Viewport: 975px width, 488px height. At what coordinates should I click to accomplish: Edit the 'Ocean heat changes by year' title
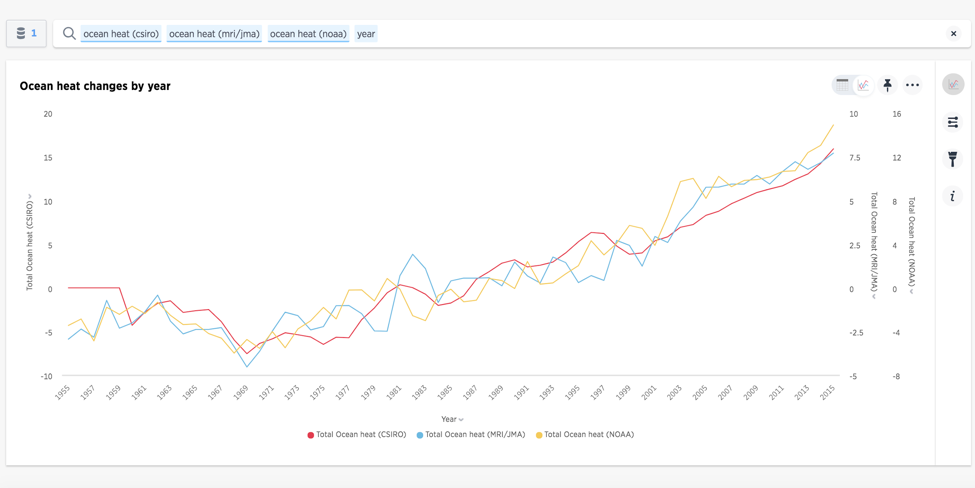click(95, 86)
